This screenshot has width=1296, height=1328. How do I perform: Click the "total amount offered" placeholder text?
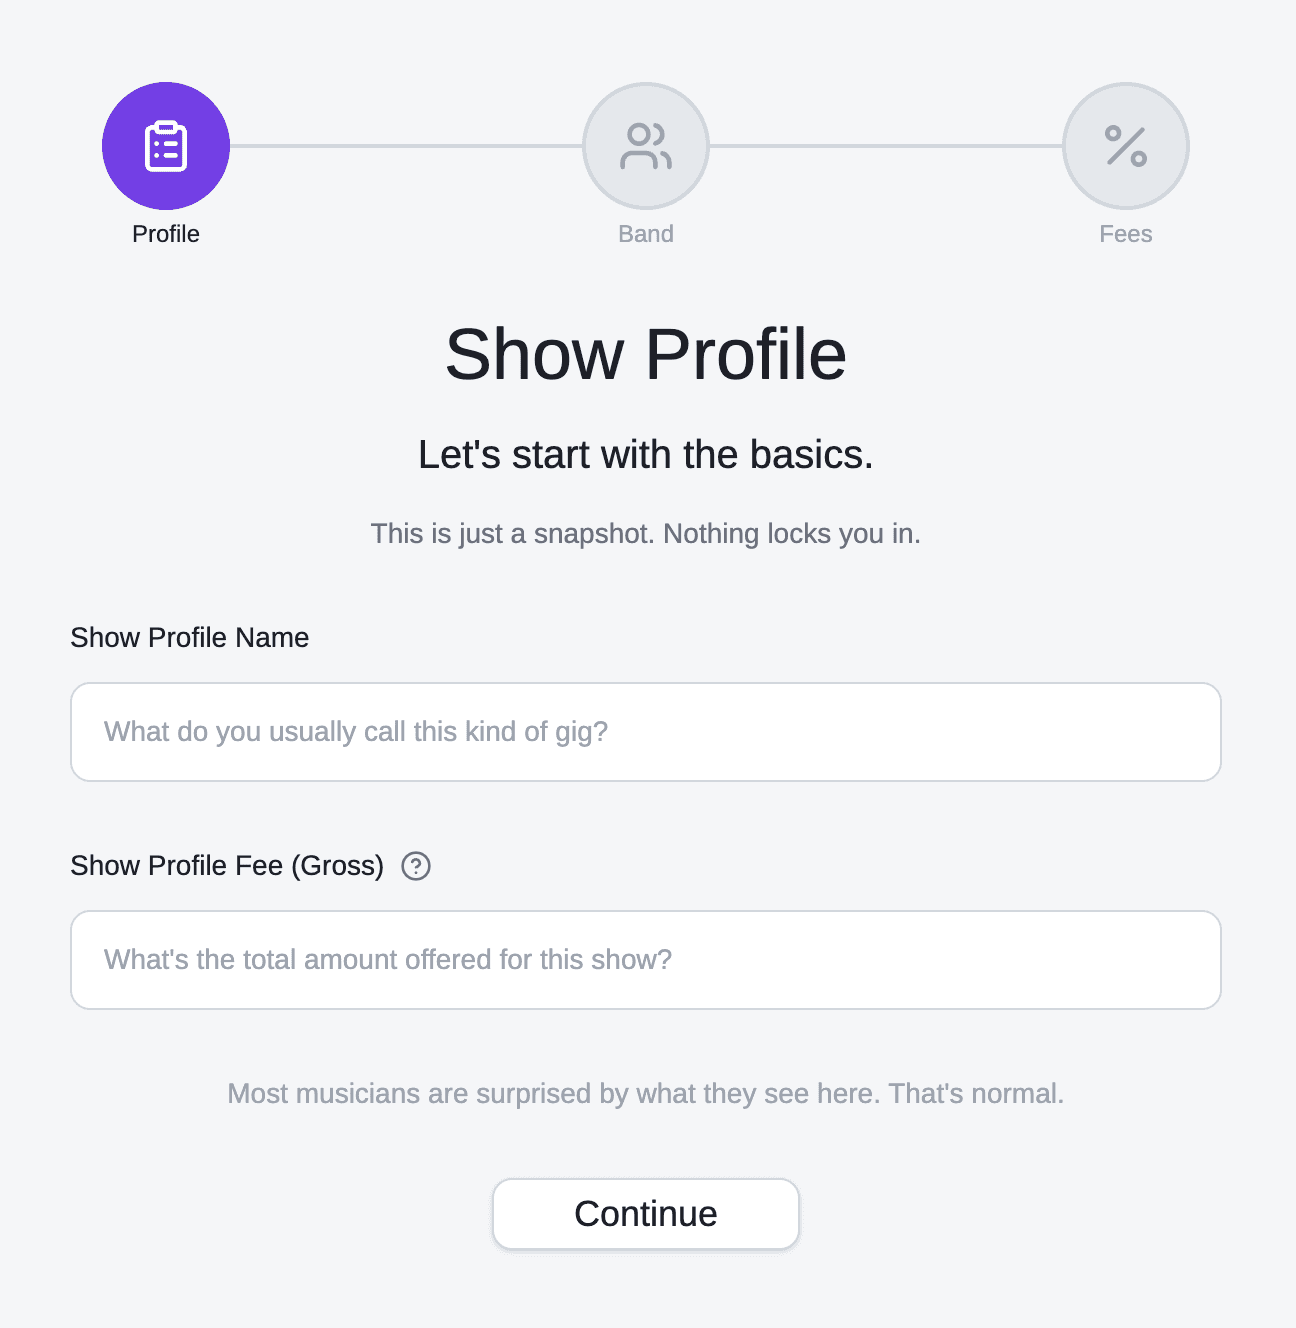(x=388, y=960)
